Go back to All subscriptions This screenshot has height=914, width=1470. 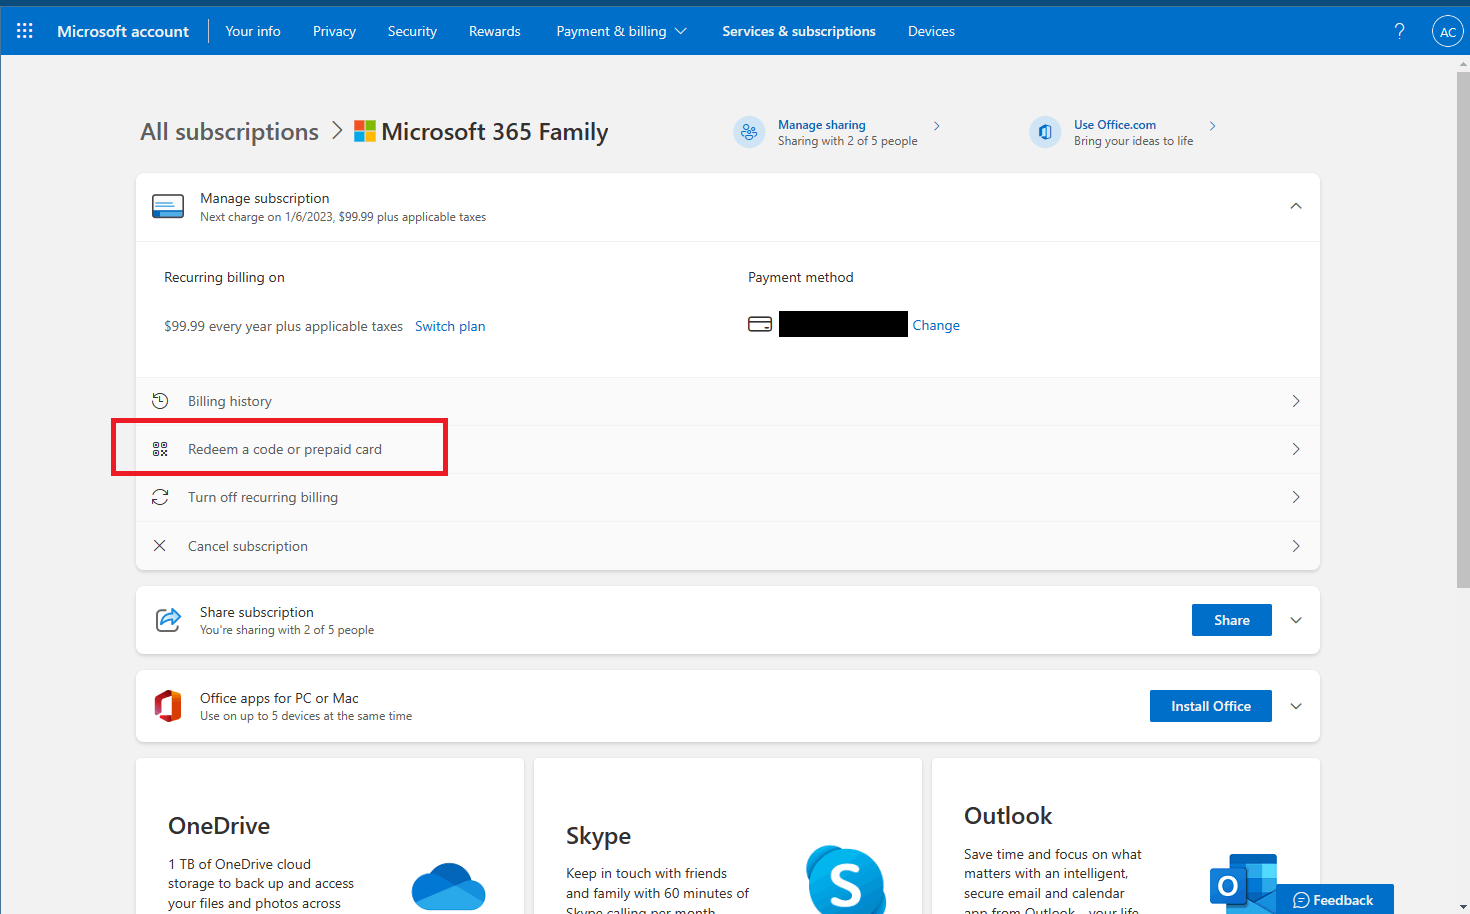pyautogui.click(x=229, y=132)
